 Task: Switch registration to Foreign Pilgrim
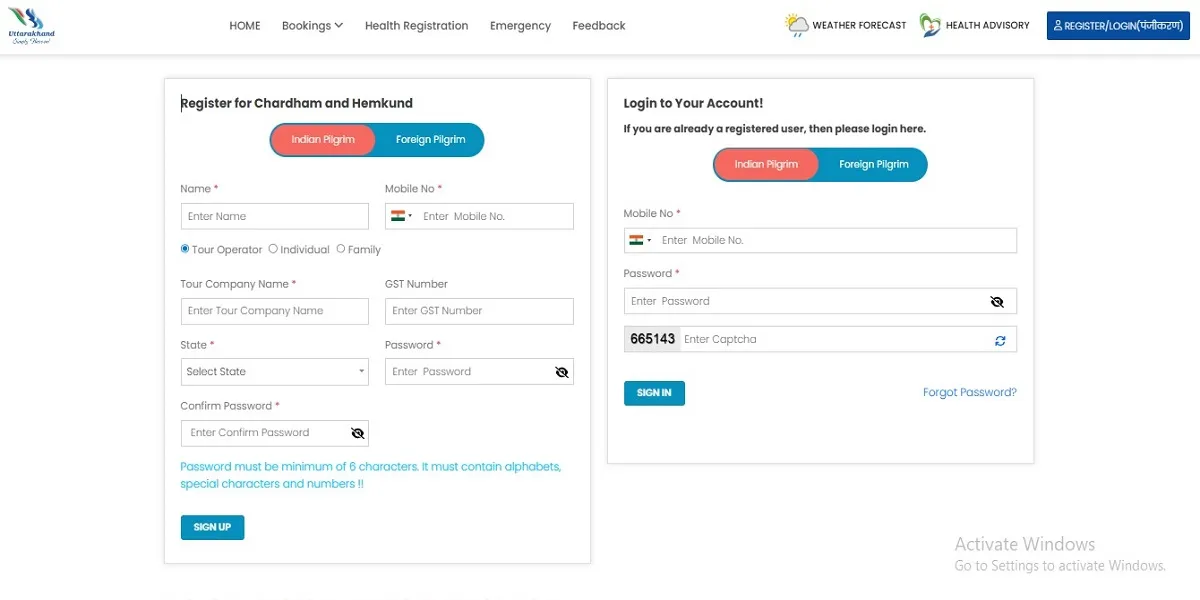(431, 140)
